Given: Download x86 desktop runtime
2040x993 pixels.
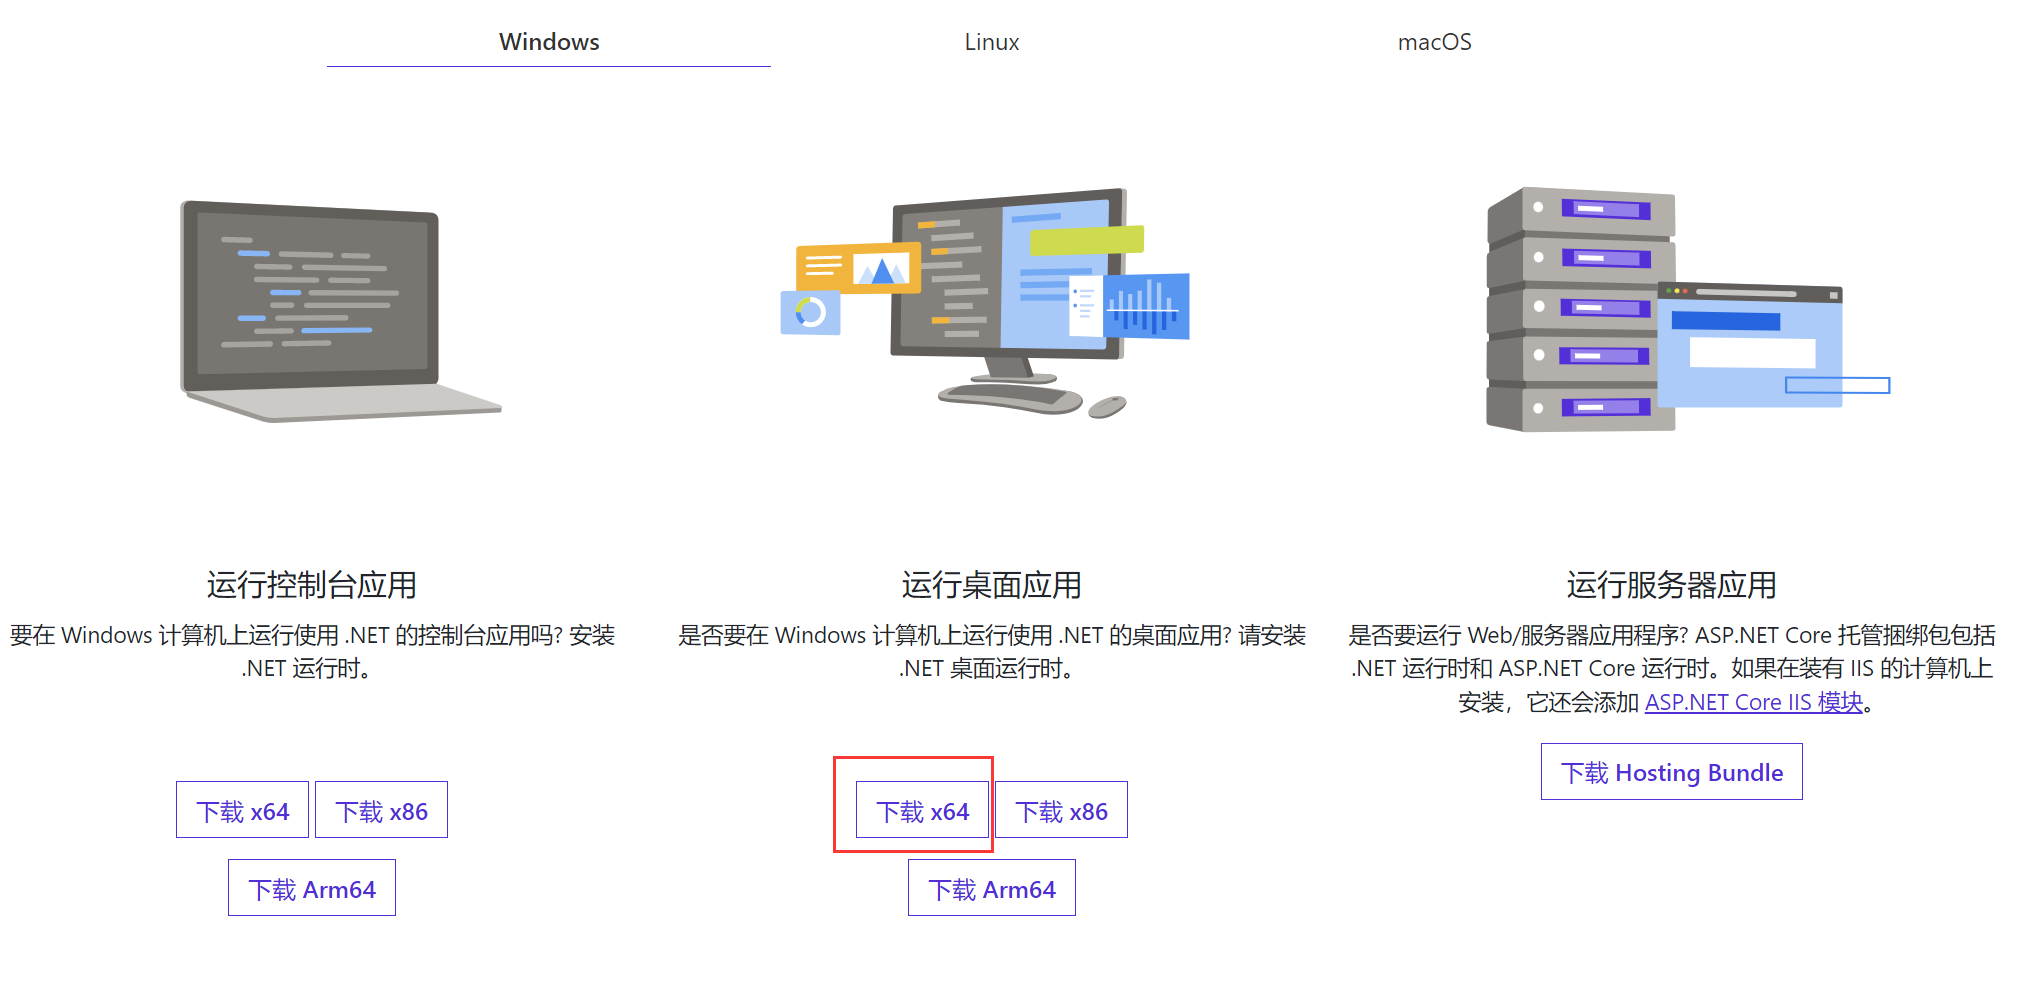Looking at the screenshot, I should tap(1062, 810).
